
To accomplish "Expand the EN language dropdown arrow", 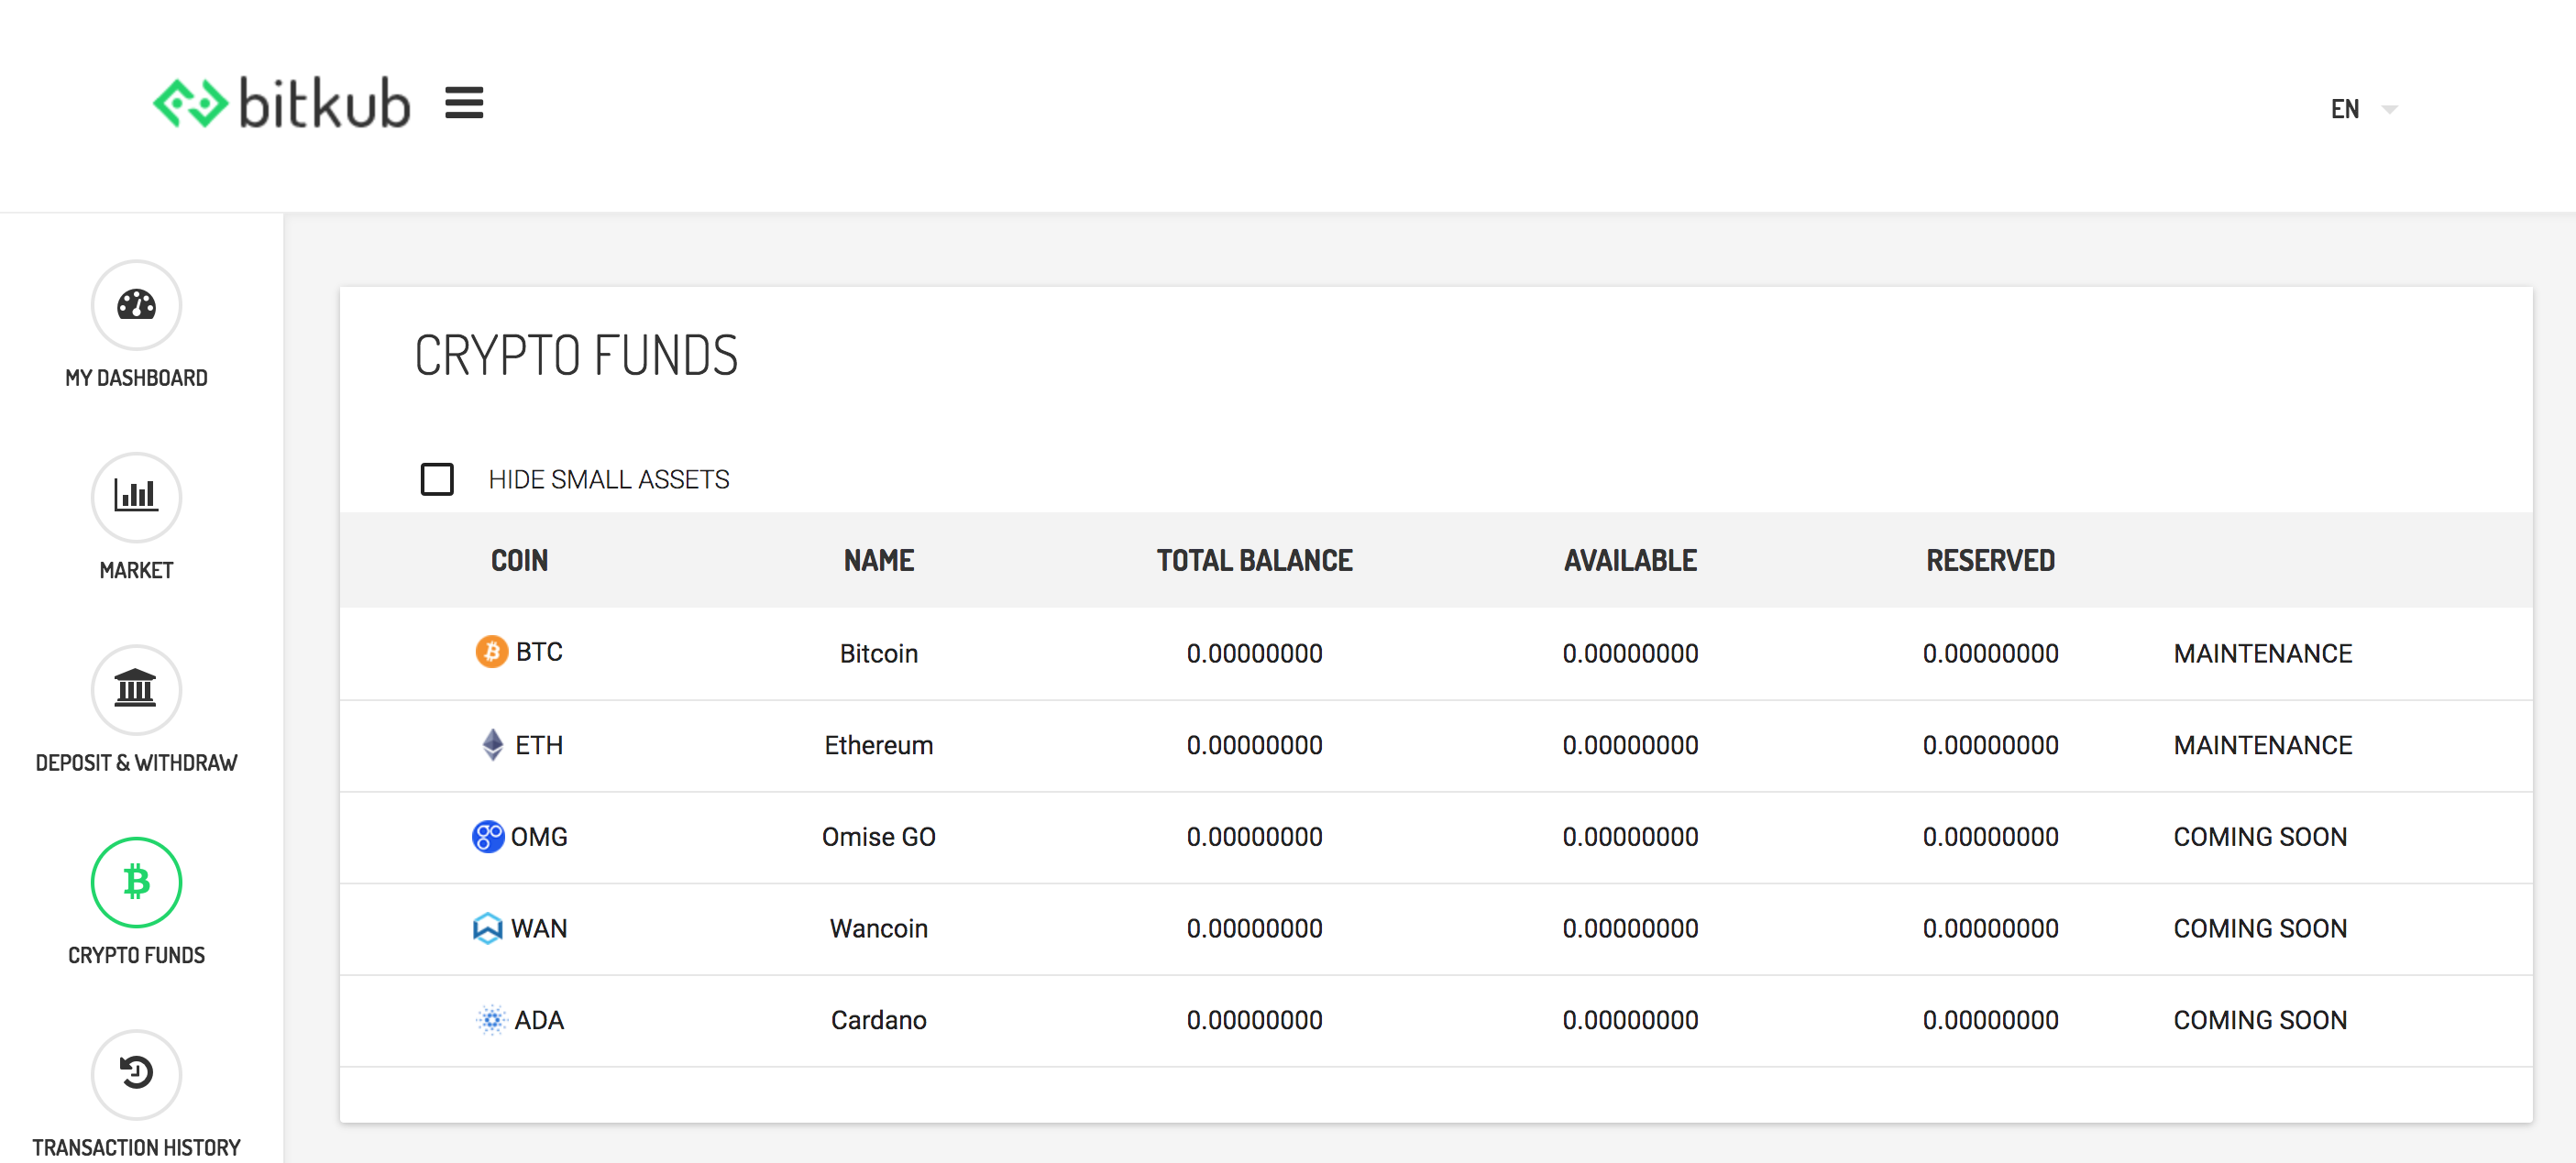I will [2390, 109].
